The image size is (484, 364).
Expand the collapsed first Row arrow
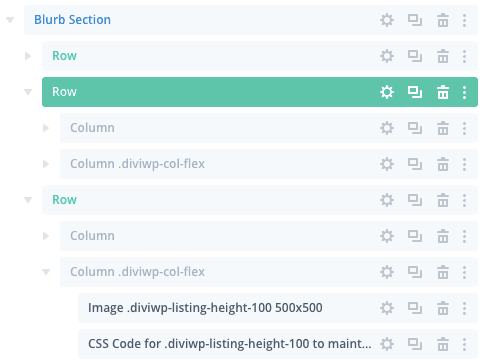28,56
